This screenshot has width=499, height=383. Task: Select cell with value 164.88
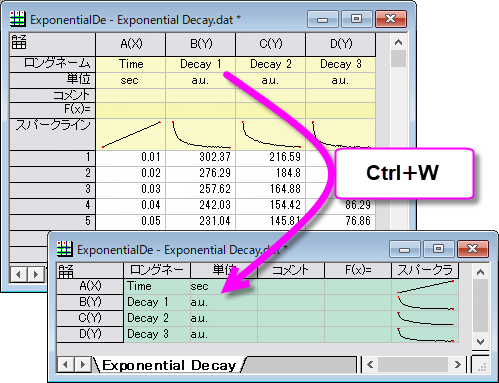[271, 189]
